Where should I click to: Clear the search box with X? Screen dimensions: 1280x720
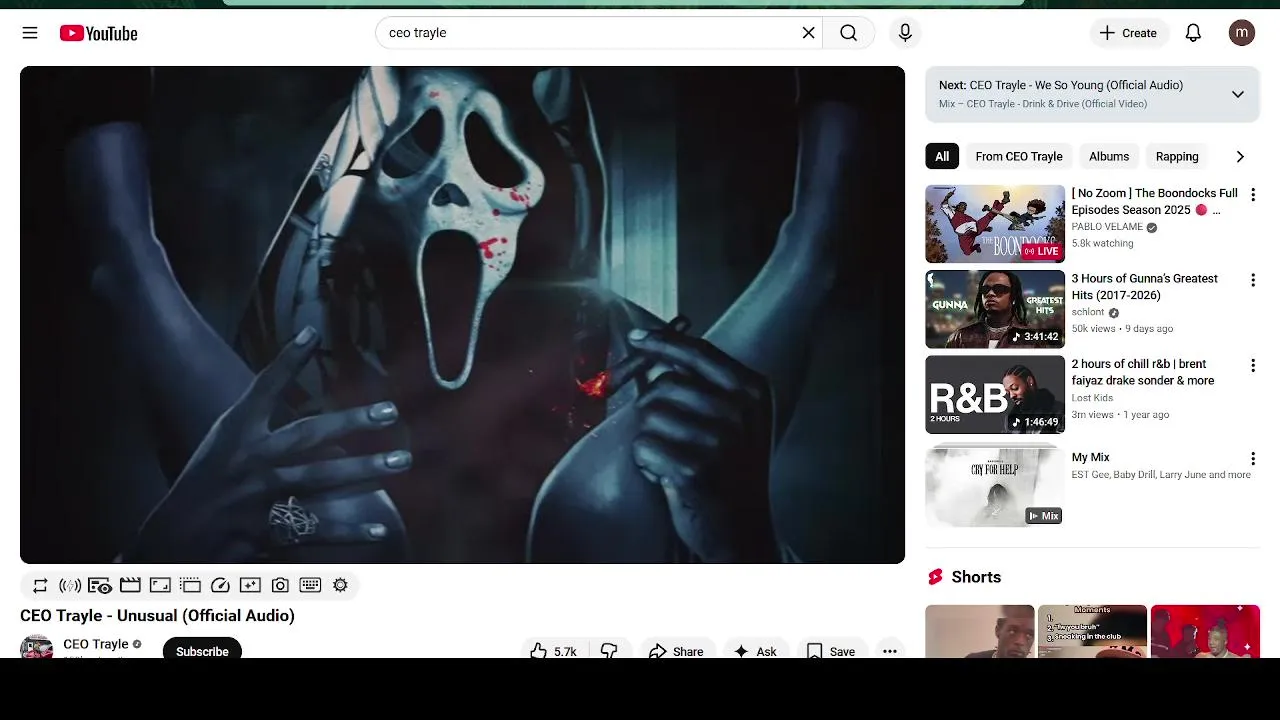click(808, 33)
